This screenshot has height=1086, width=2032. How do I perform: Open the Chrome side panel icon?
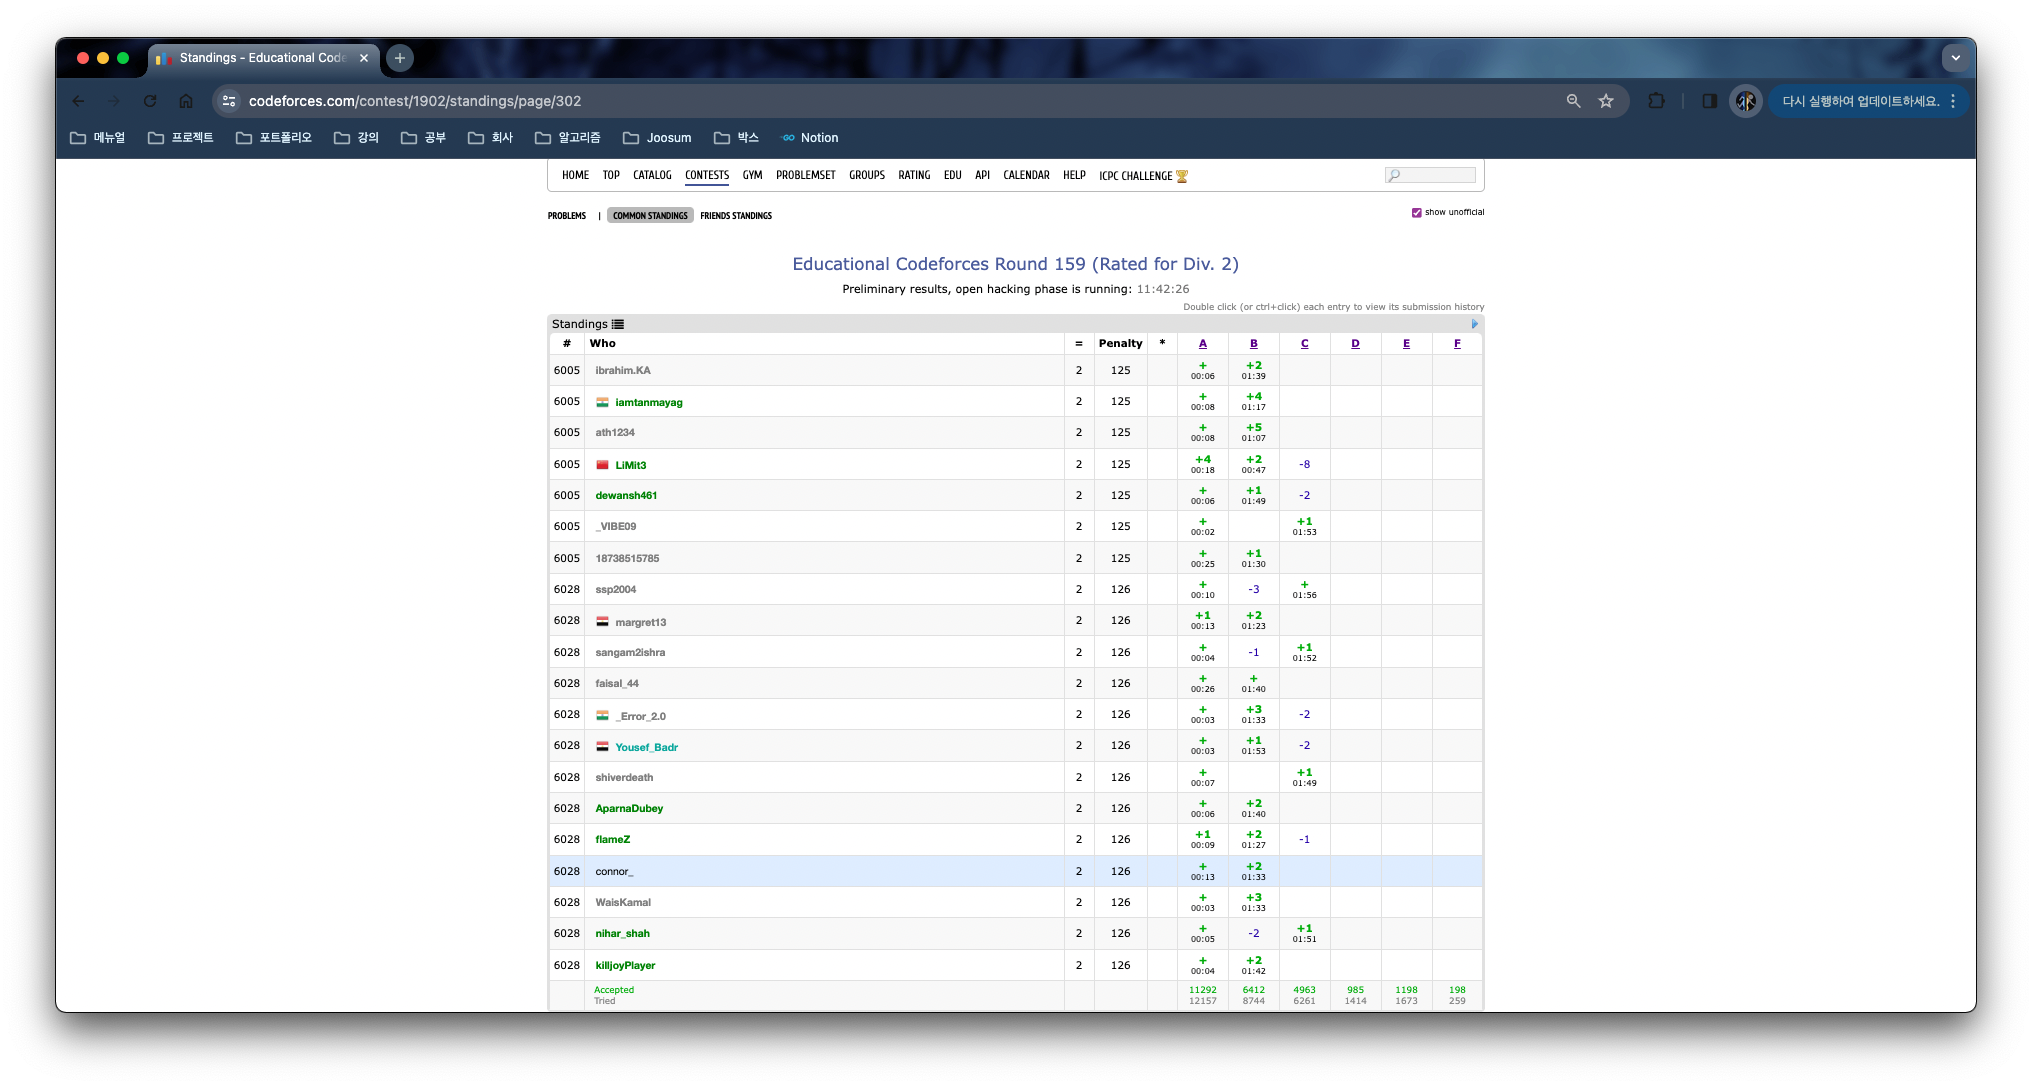1710,101
